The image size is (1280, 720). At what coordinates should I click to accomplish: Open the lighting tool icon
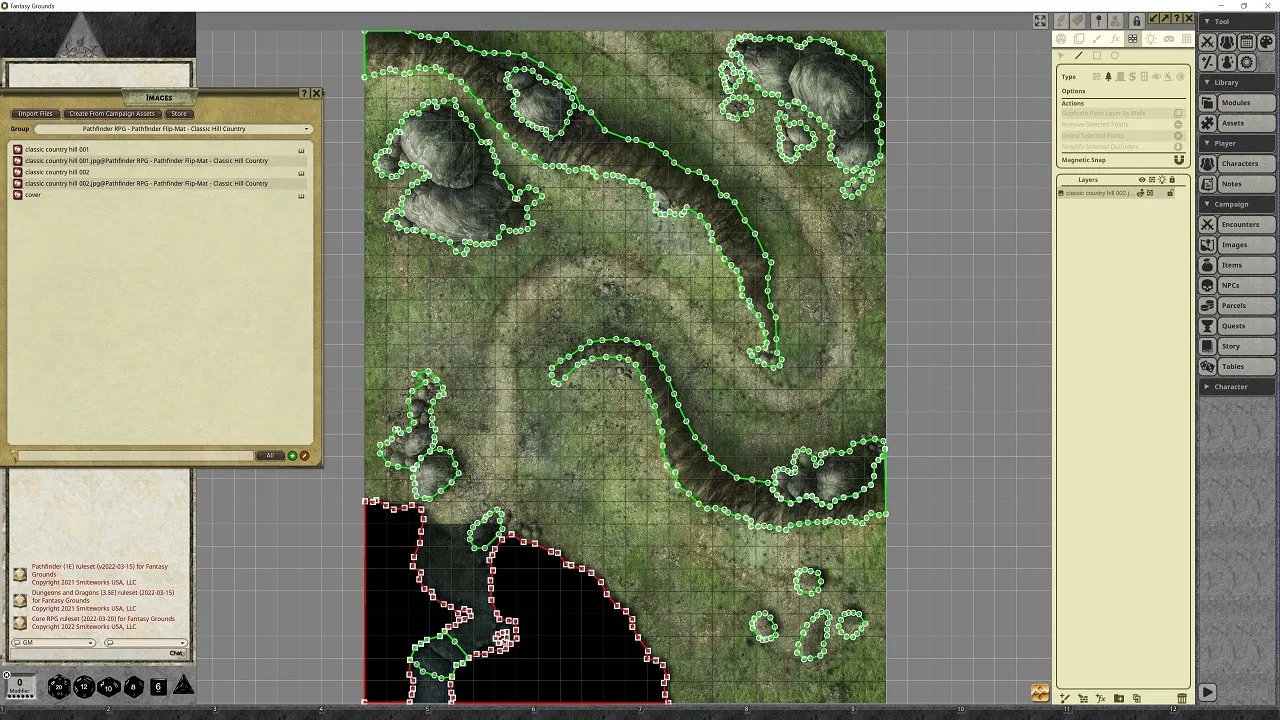1150,38
